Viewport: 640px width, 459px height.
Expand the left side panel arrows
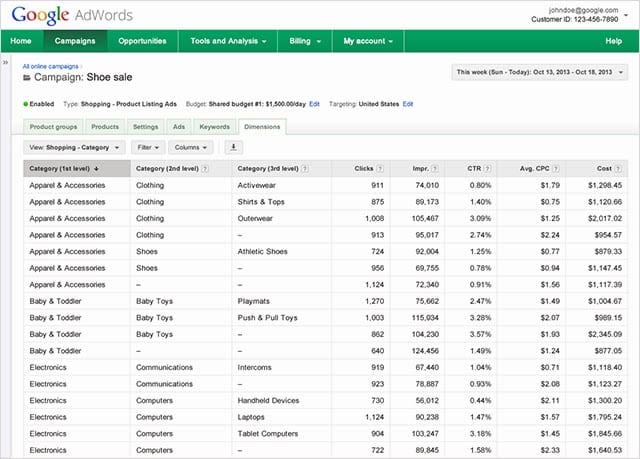click(x=5, y=63)
